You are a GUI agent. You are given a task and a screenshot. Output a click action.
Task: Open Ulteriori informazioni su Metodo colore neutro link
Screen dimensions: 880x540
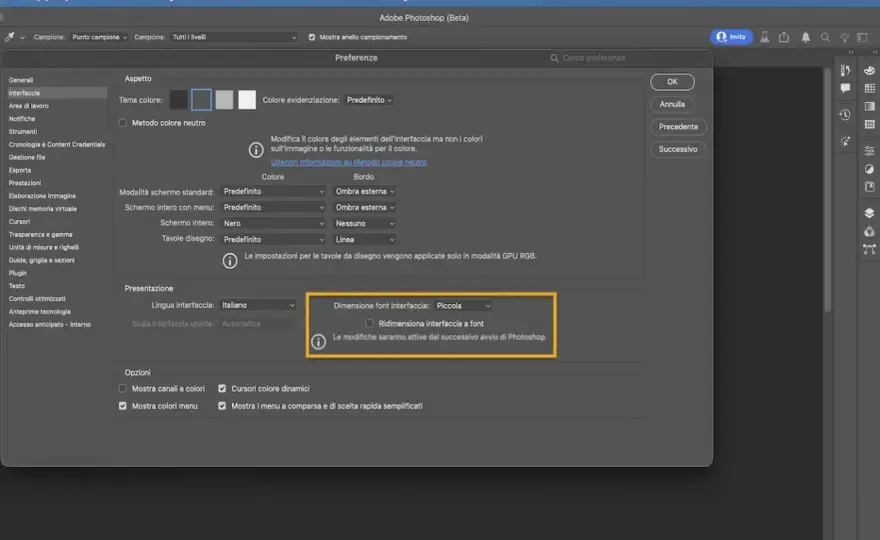pyautogui.click(x=349, y=162)
